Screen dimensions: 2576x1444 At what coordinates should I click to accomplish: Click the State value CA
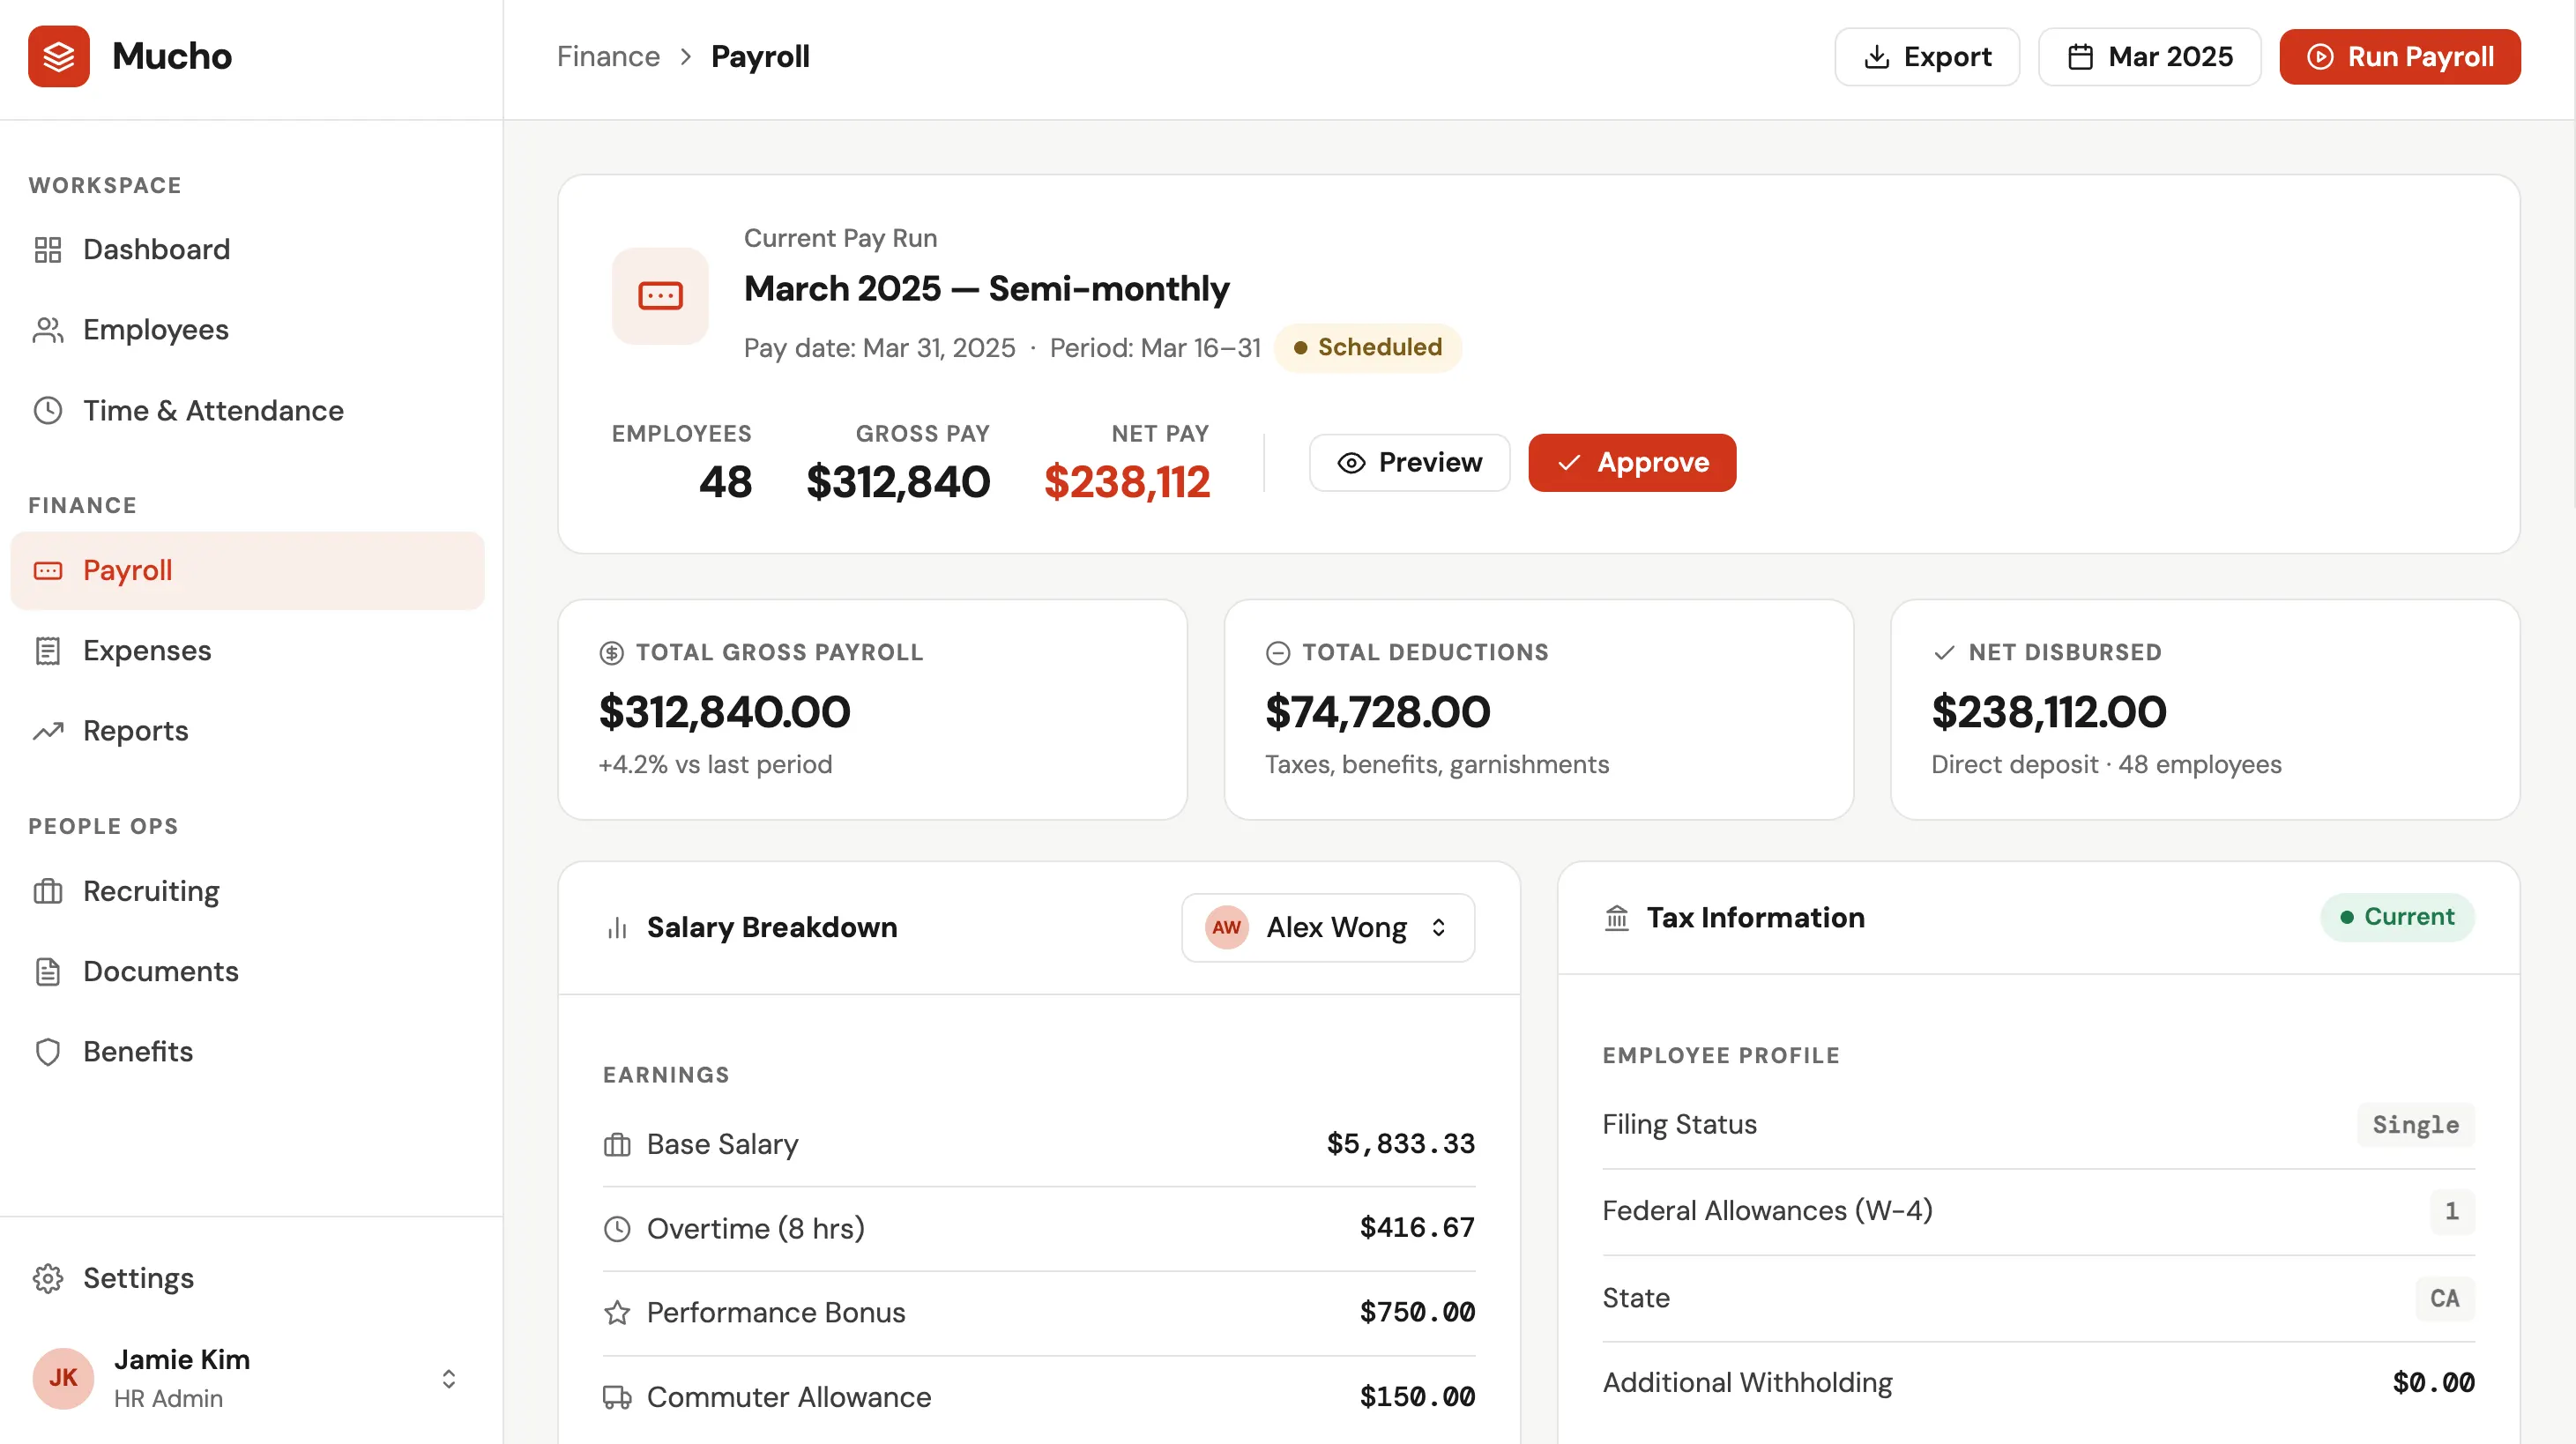coord(2444,1298)
